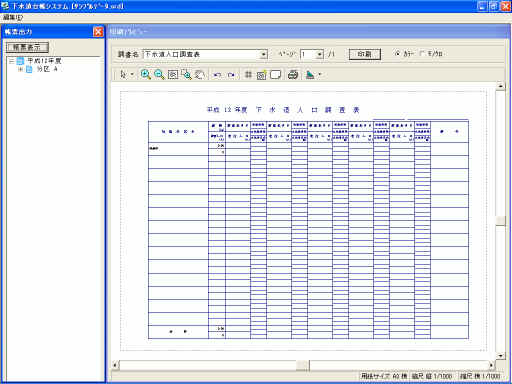Click the 縮尺 縦 1/1000 status entry
Screen dimensions: 512x384
point(432,376)
